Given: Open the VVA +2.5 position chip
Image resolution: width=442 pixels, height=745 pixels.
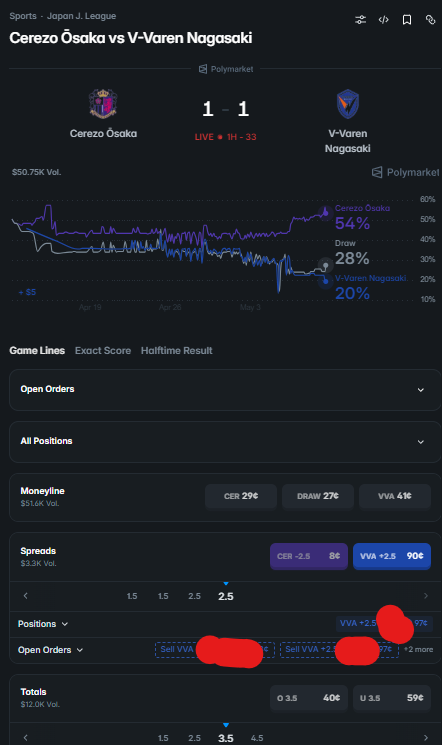Looking at the screenshot, I should [x=384, y=623].
